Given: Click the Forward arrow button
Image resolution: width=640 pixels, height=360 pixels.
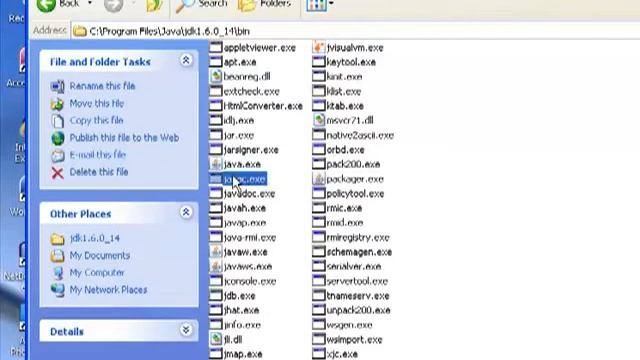Looking at the screenshot, I should tap(113, 5).
